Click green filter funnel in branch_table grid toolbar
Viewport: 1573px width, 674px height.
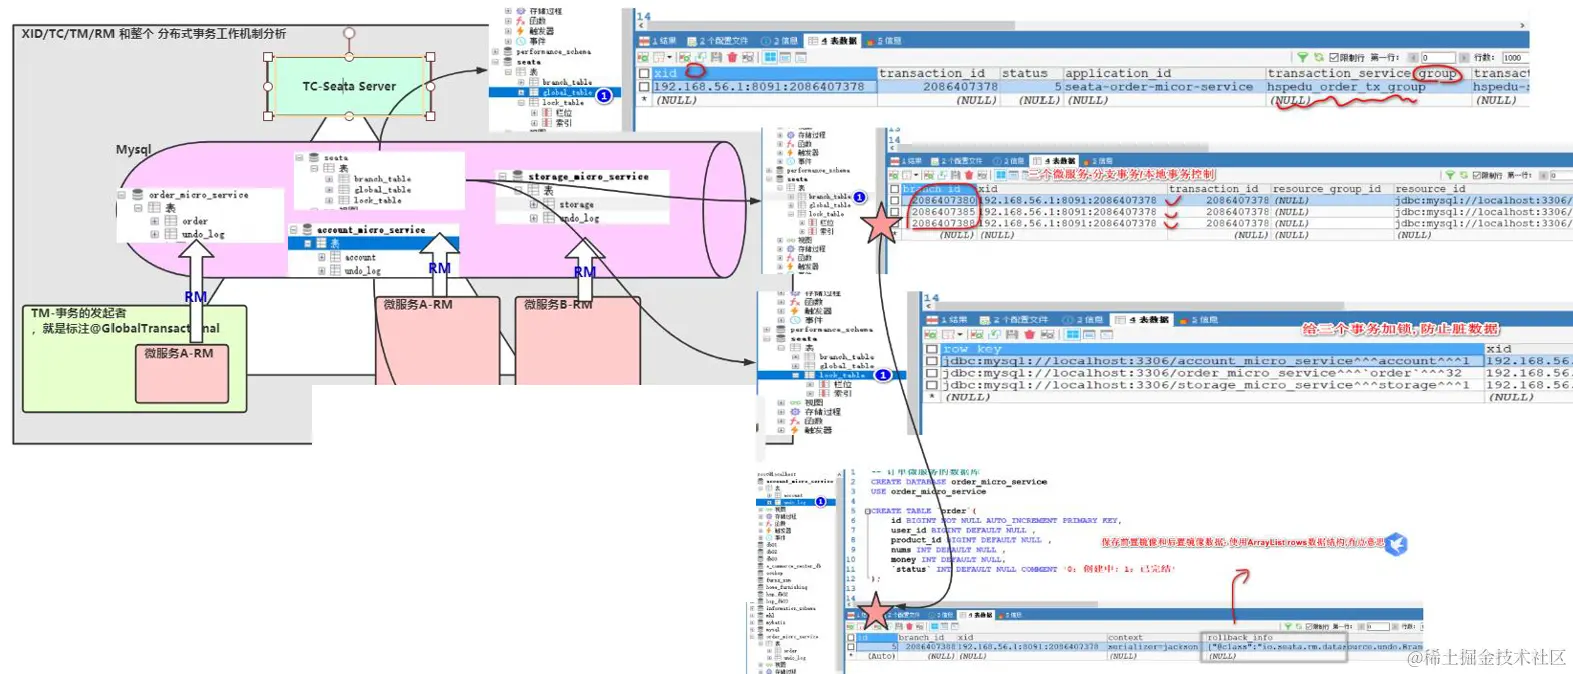pyautogui.click(x=1450, y=175)
